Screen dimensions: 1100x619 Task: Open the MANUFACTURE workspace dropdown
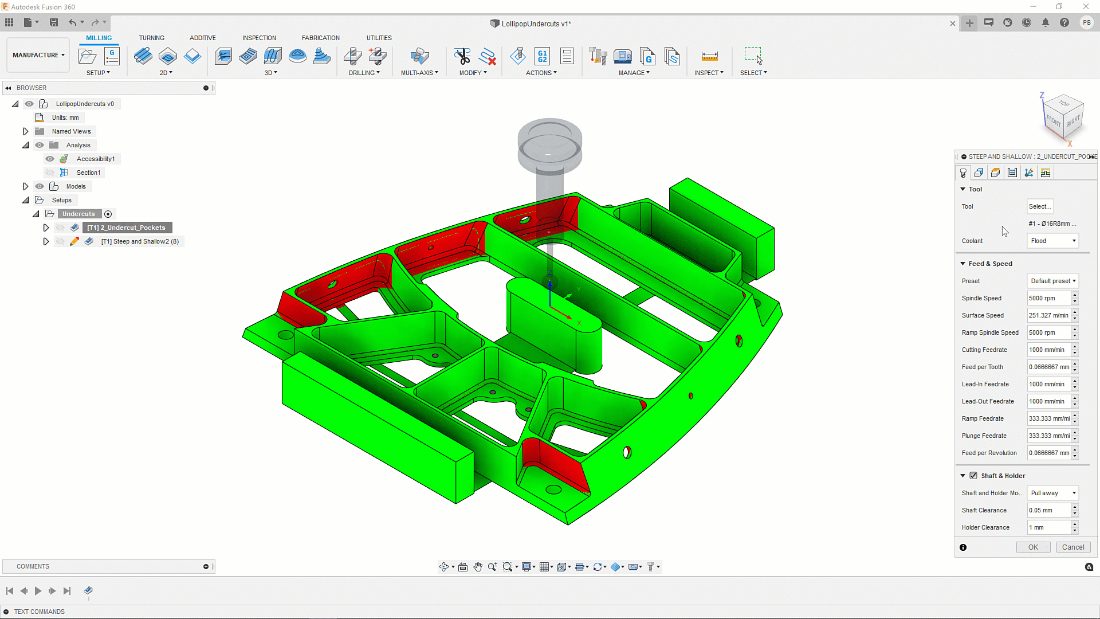38,55
